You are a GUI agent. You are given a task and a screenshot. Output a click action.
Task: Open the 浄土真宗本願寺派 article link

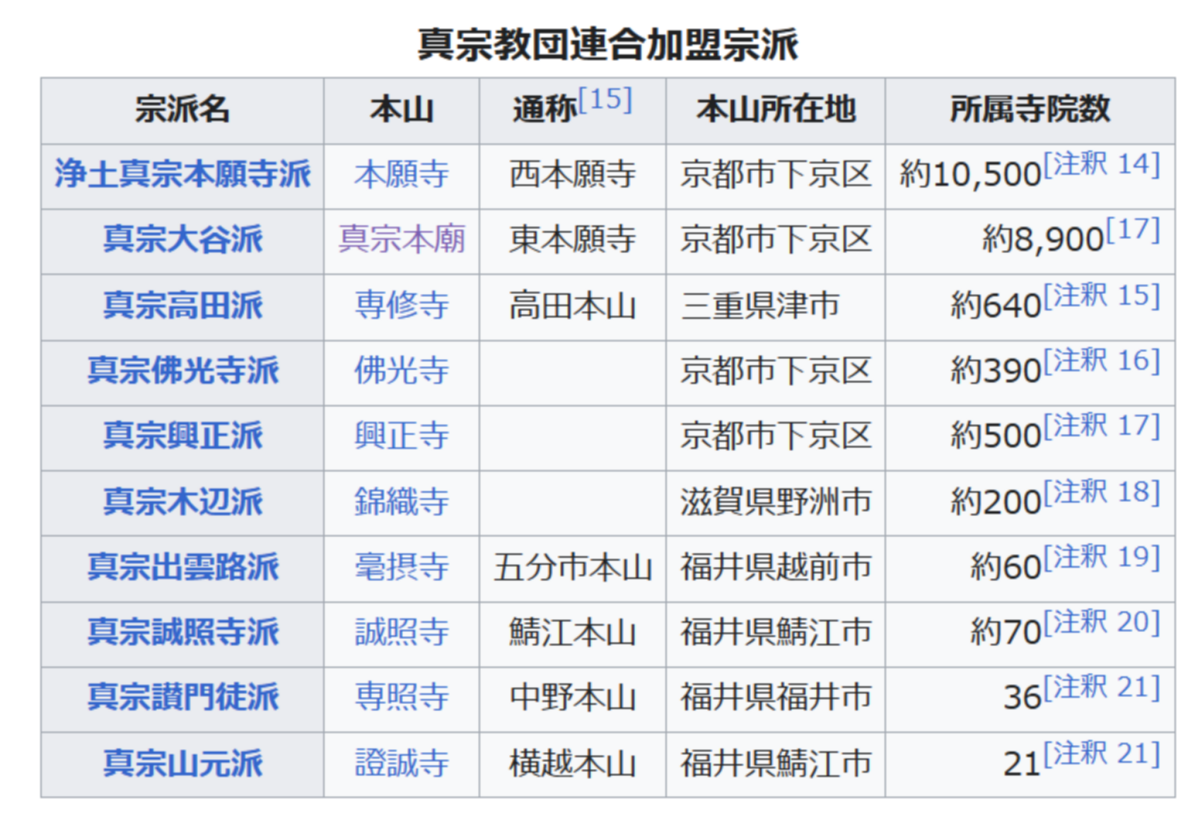(x=182, y=175)
